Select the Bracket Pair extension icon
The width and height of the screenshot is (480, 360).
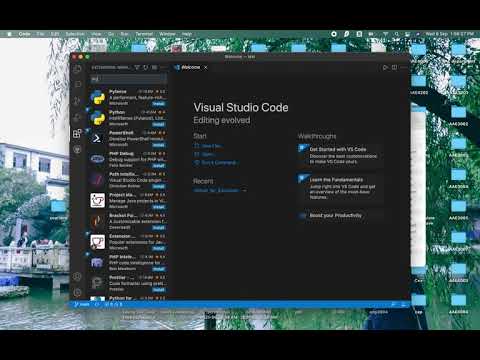point(98,221)
